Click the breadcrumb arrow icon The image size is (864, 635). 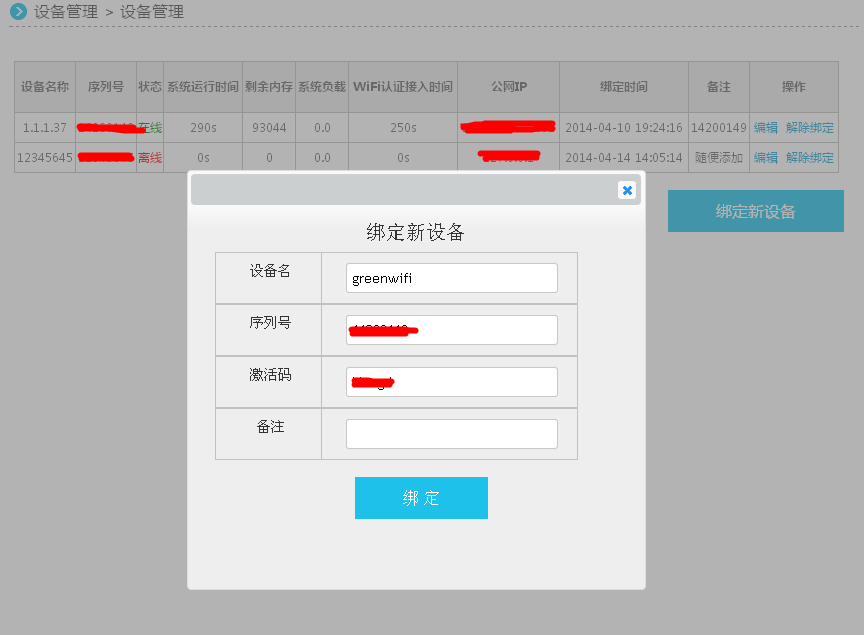click(x=18, y=12)
